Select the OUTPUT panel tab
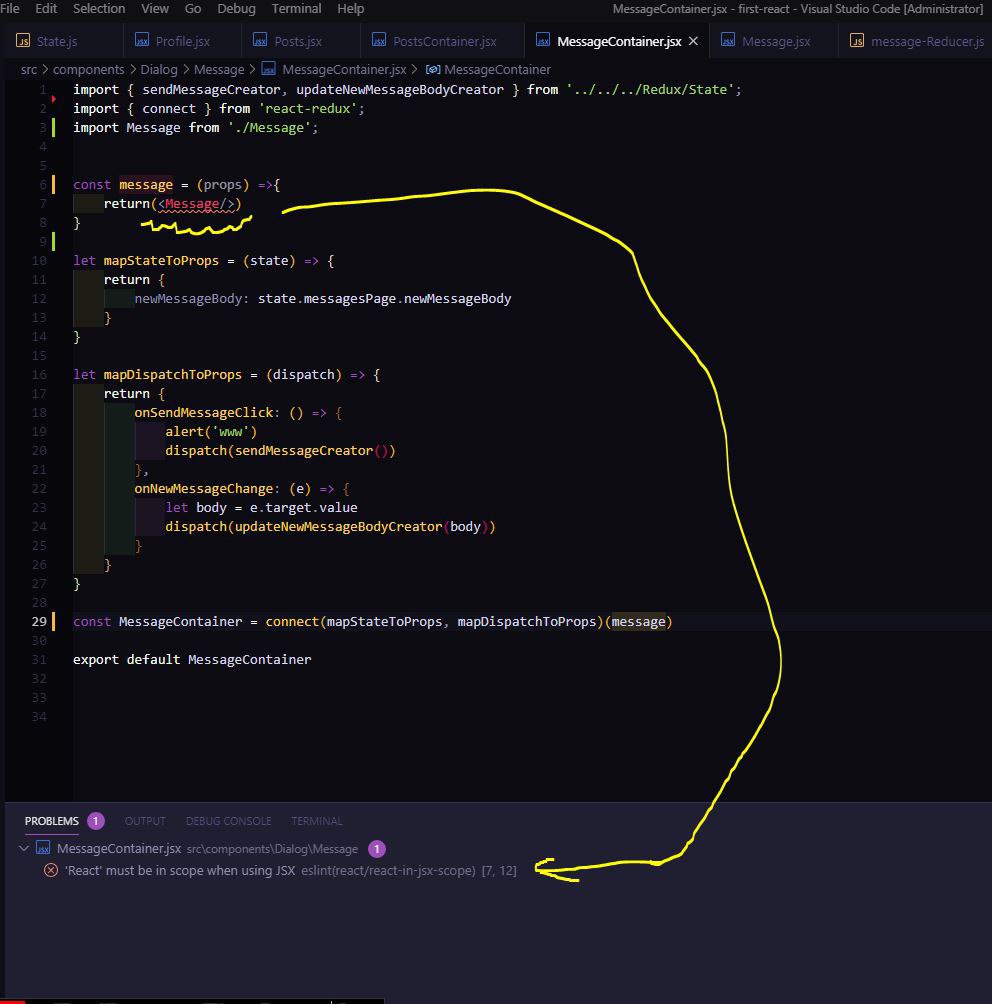 145,821
